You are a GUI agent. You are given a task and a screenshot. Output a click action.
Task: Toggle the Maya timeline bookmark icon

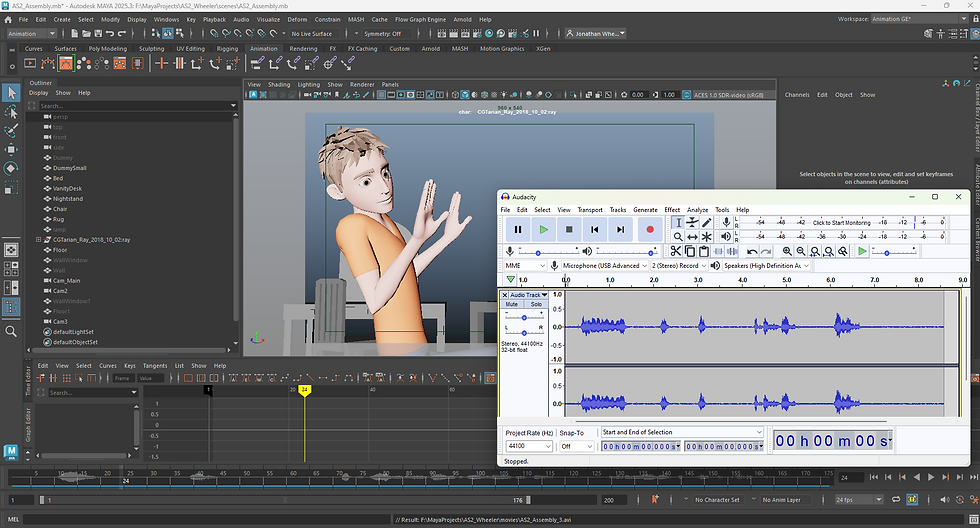[655, 499]
